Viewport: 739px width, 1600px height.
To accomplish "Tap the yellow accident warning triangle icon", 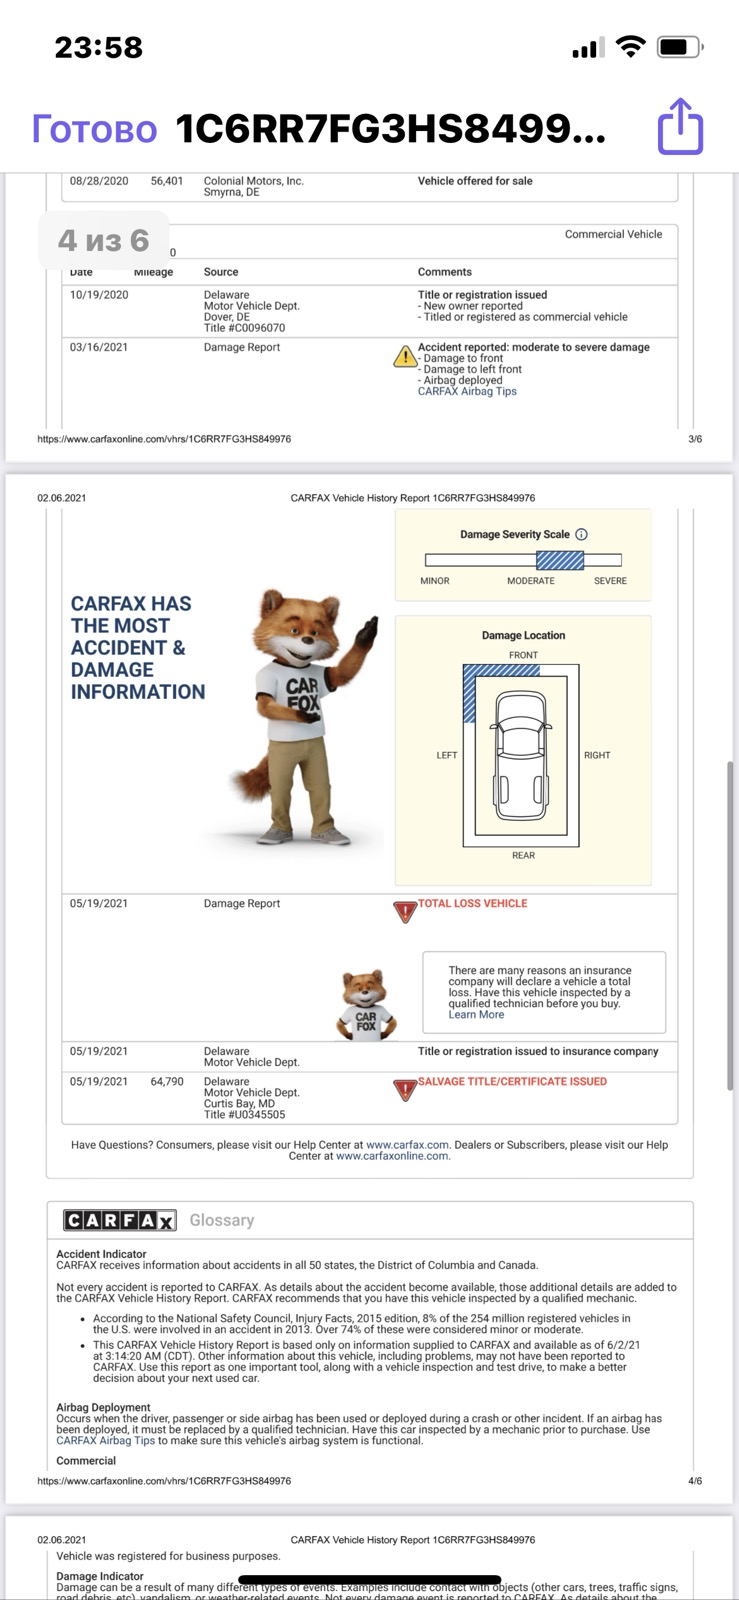I will 404,356.
